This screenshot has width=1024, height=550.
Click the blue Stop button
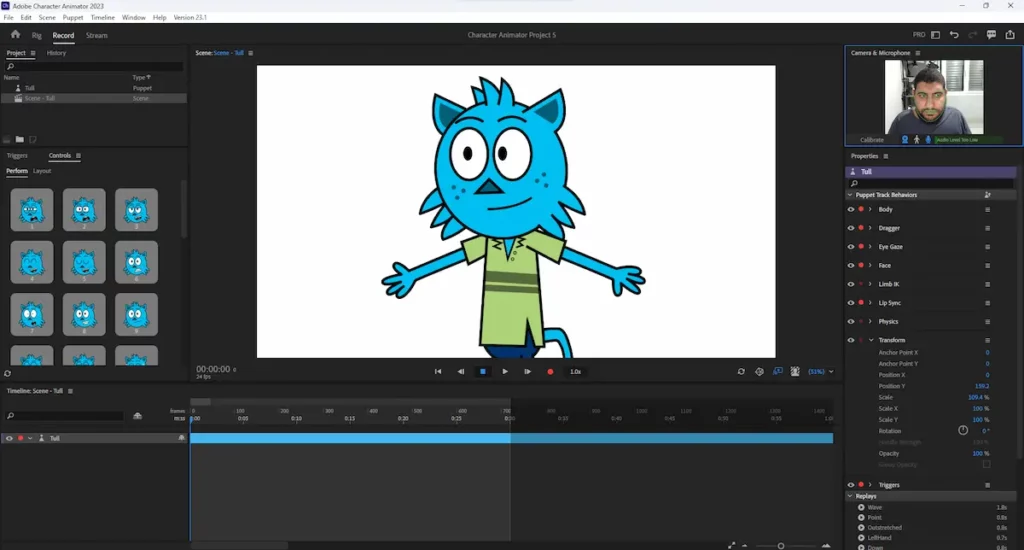click(x=483, y=372)
